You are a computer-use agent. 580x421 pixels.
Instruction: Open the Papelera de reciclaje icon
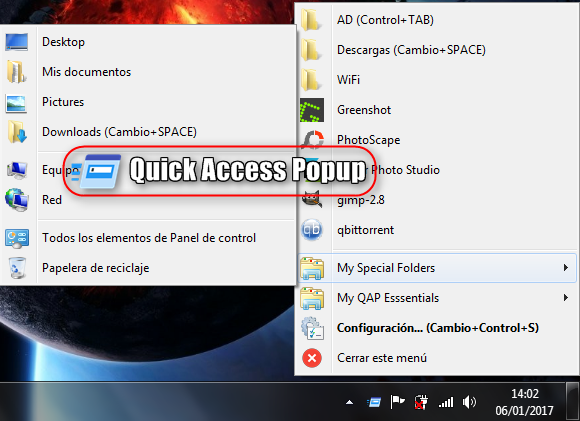click(x=17, y=268)
